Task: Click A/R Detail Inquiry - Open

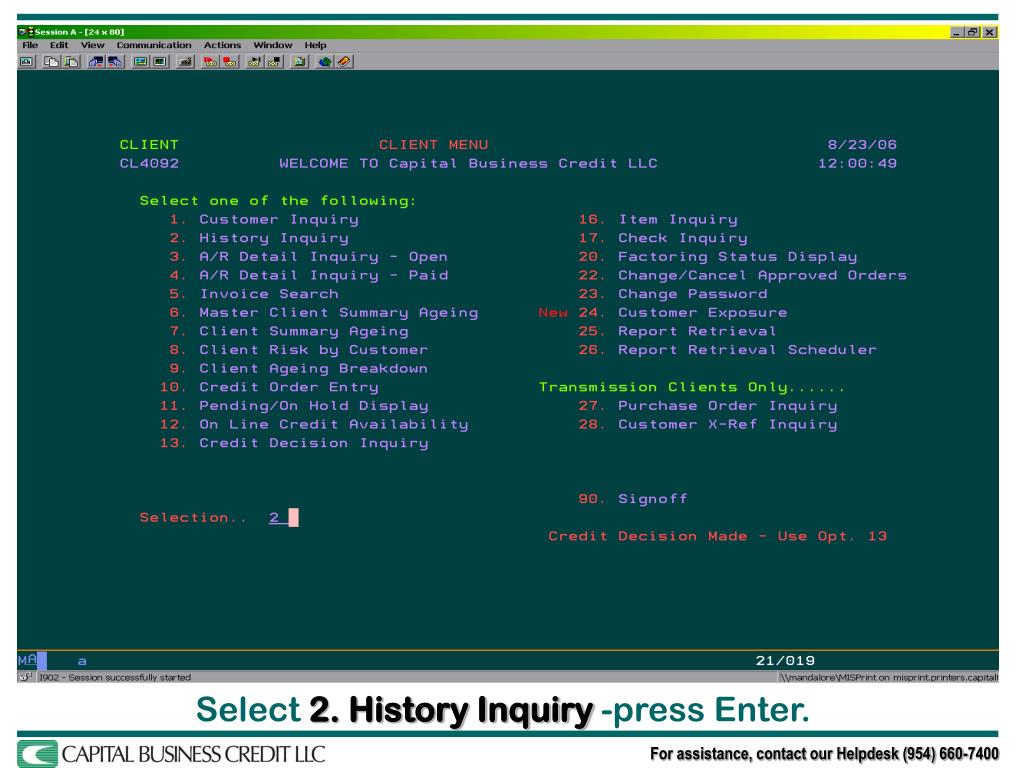Action: (308, 257)
